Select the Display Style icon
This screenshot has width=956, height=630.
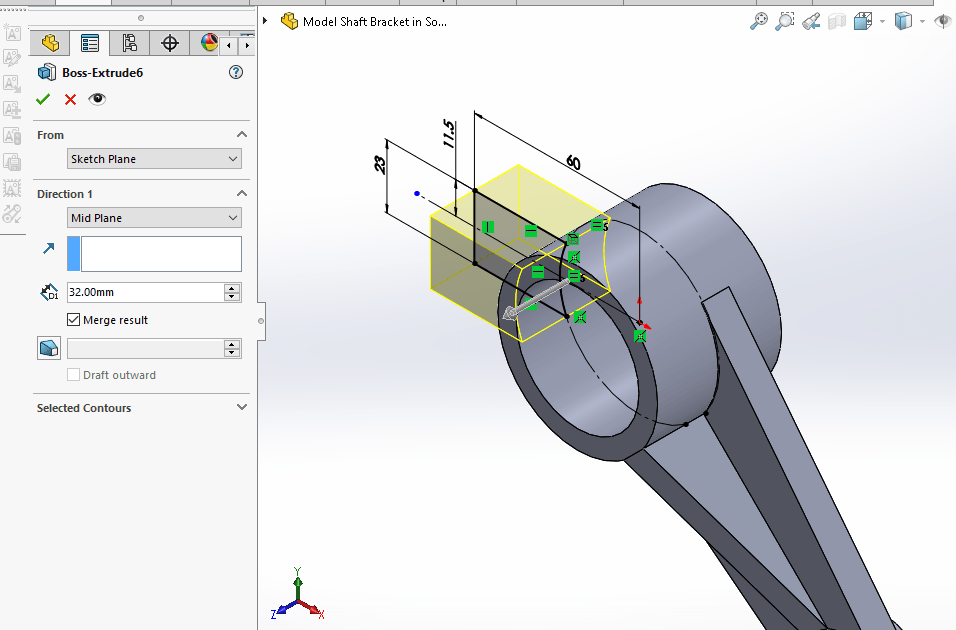click(903, 20)
